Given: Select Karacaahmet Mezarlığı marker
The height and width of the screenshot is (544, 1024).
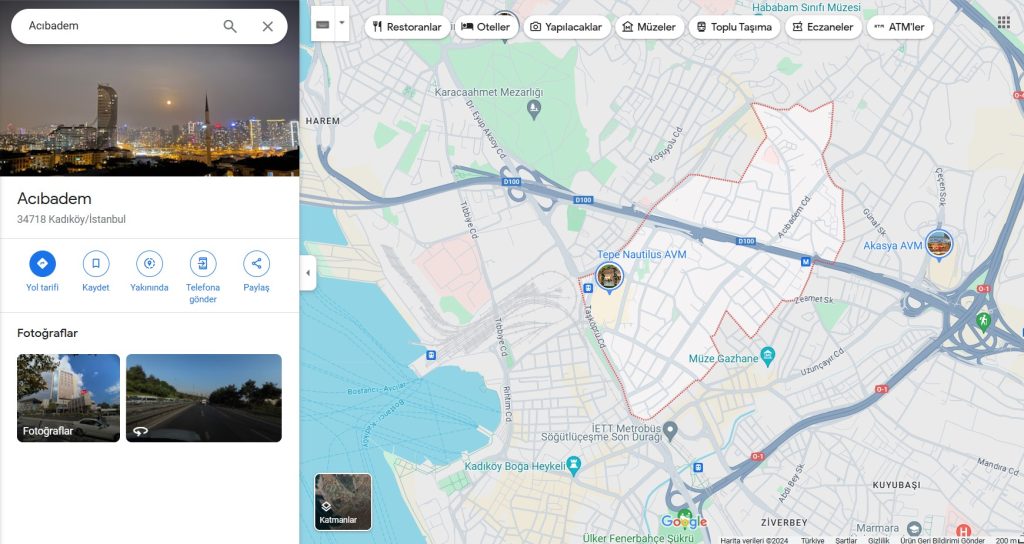Looking at the screenshot, I should tap(534, 108).
